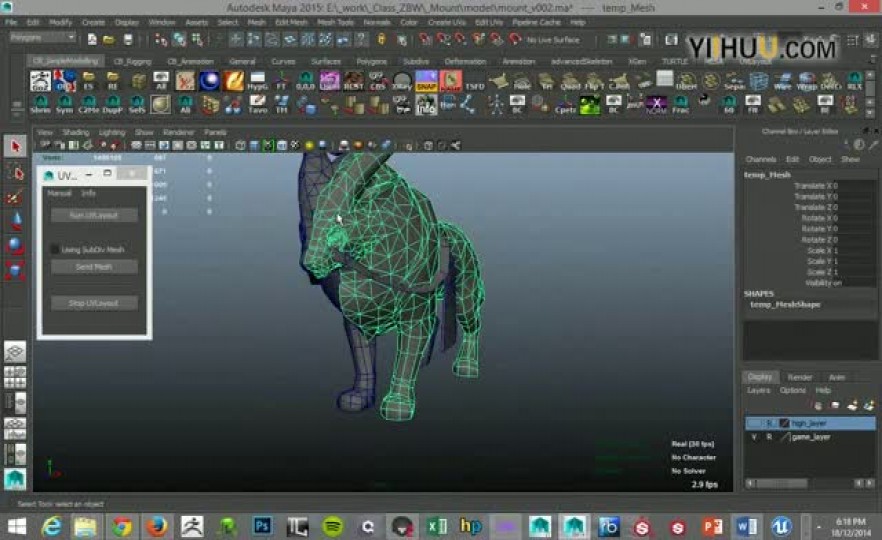Click the DupP shelf icon

coord(112,105)
